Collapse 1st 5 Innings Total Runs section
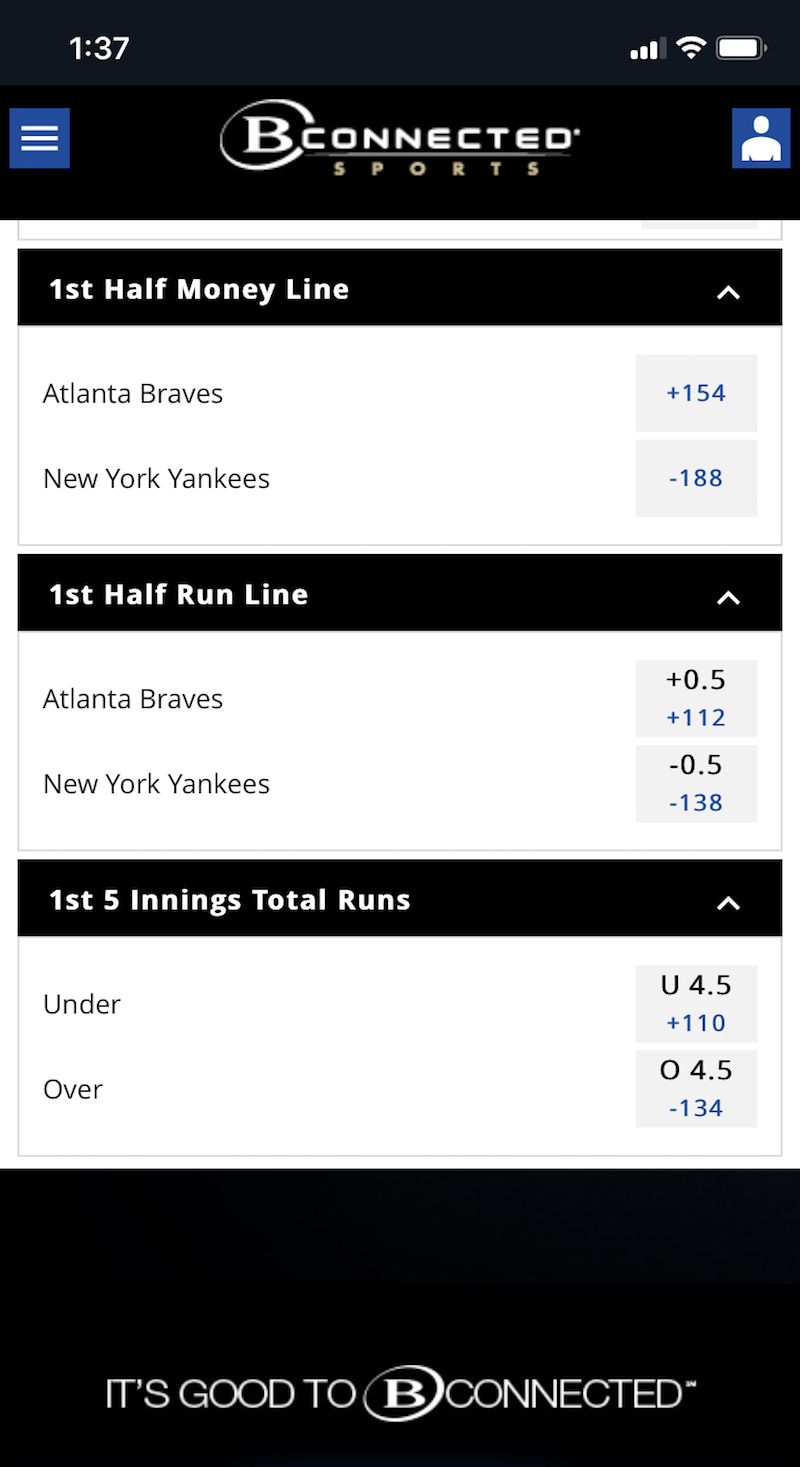This screenshot has height=1467, width=800. point(729,902)
